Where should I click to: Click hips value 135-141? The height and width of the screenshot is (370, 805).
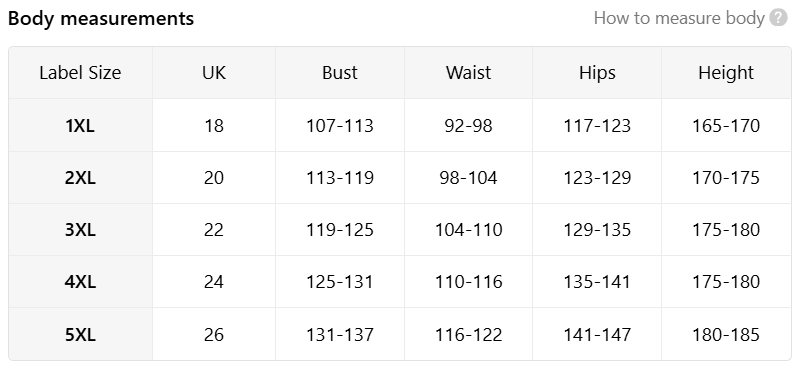[x=597, y=282]
